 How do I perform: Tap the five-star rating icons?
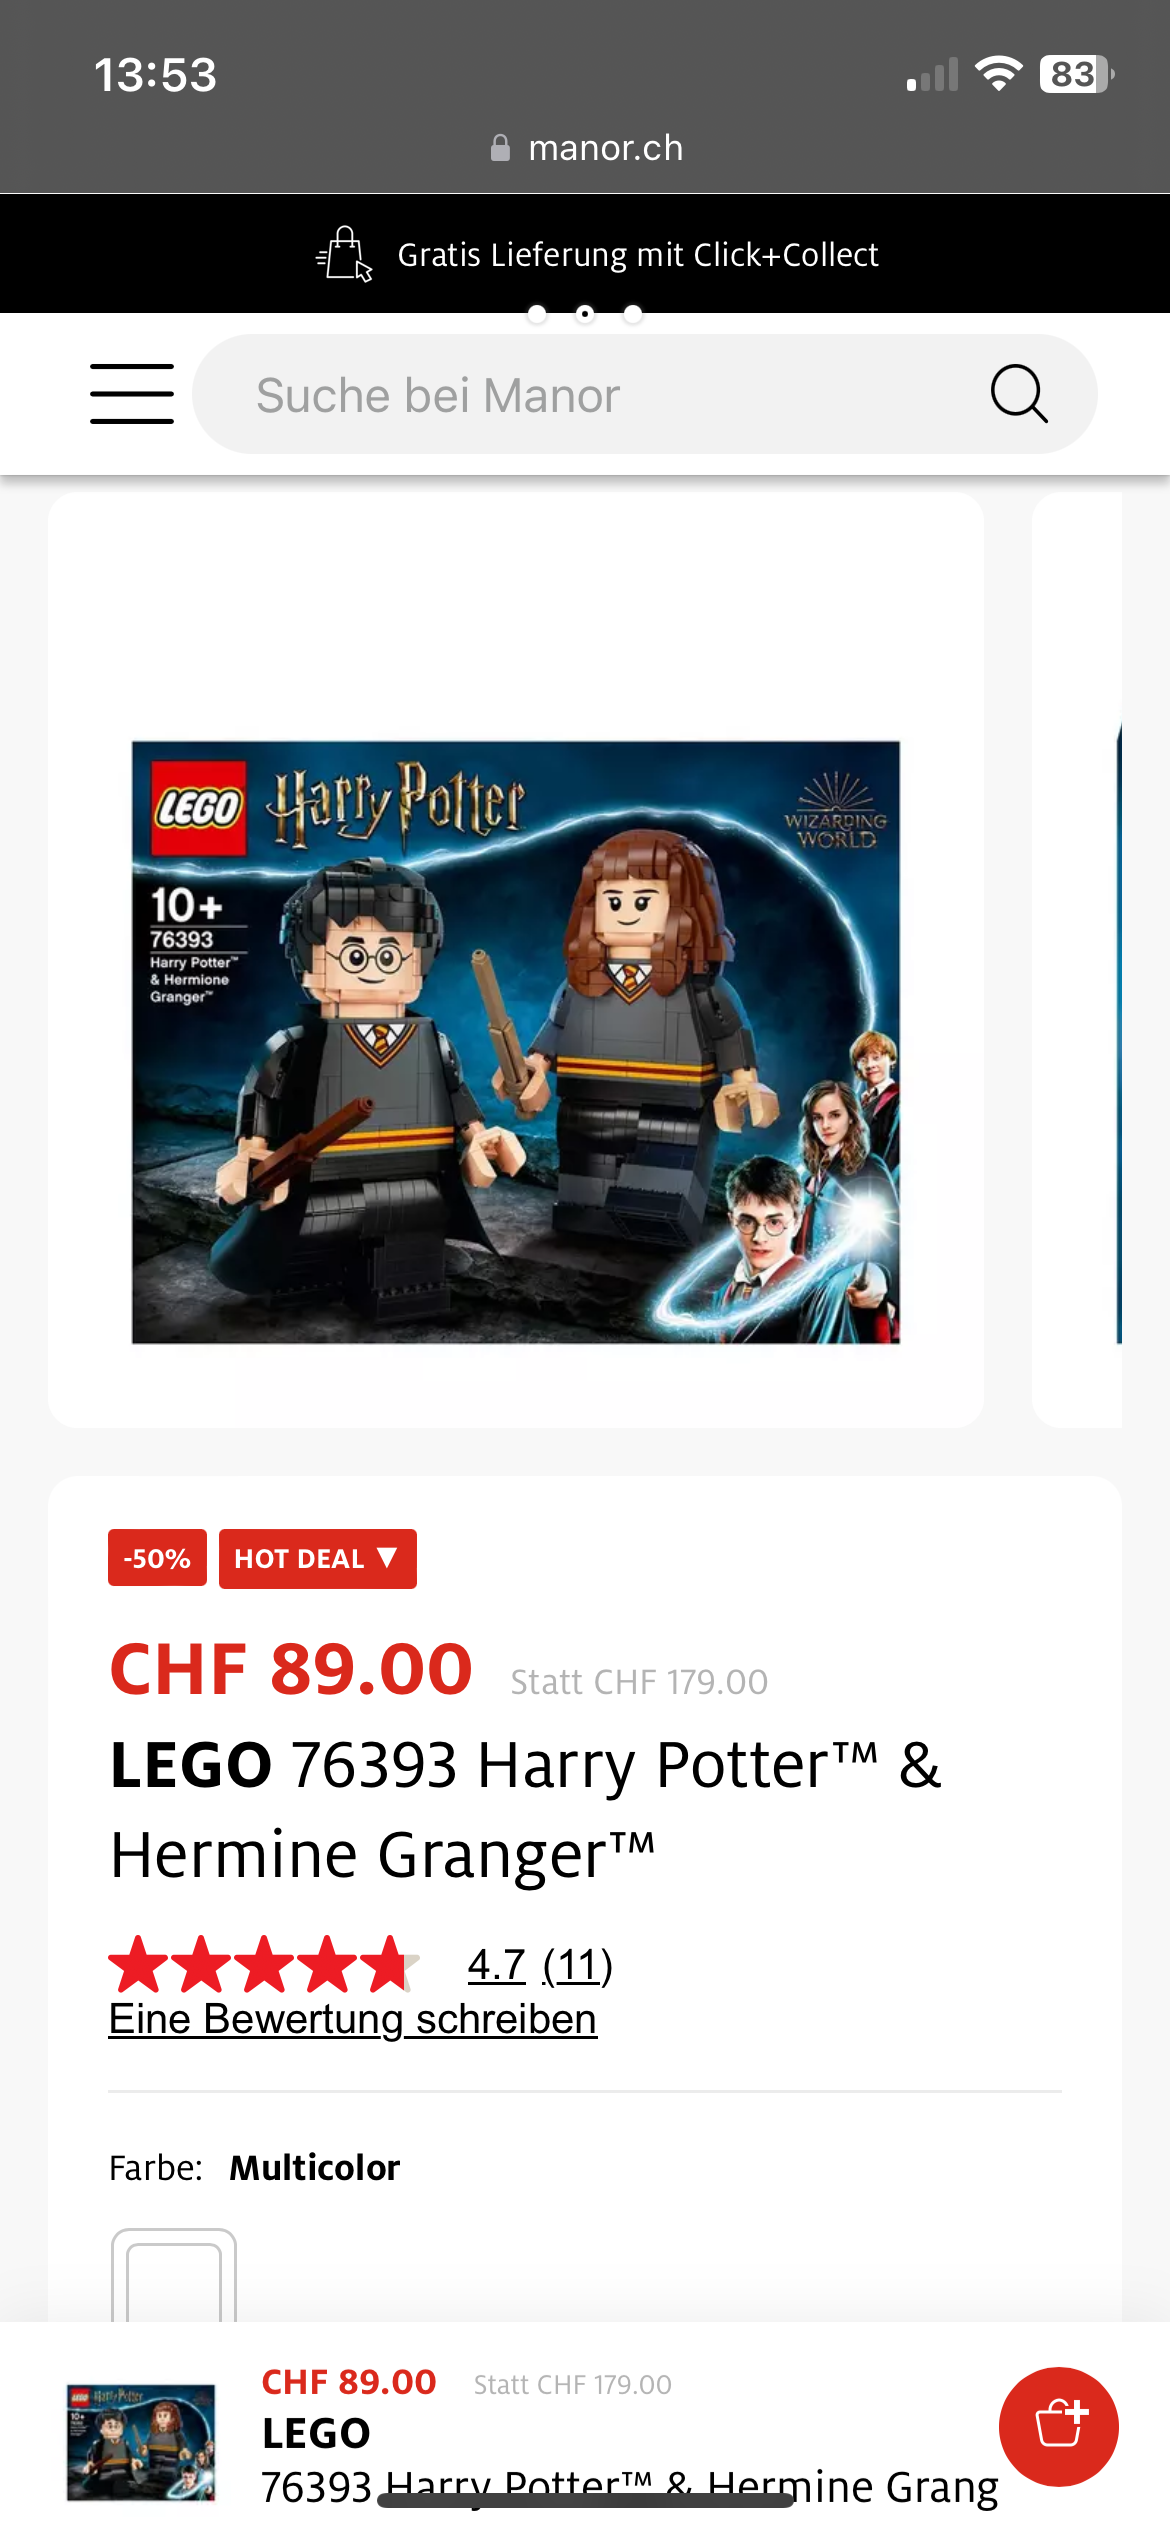(x=264, y=1965)
